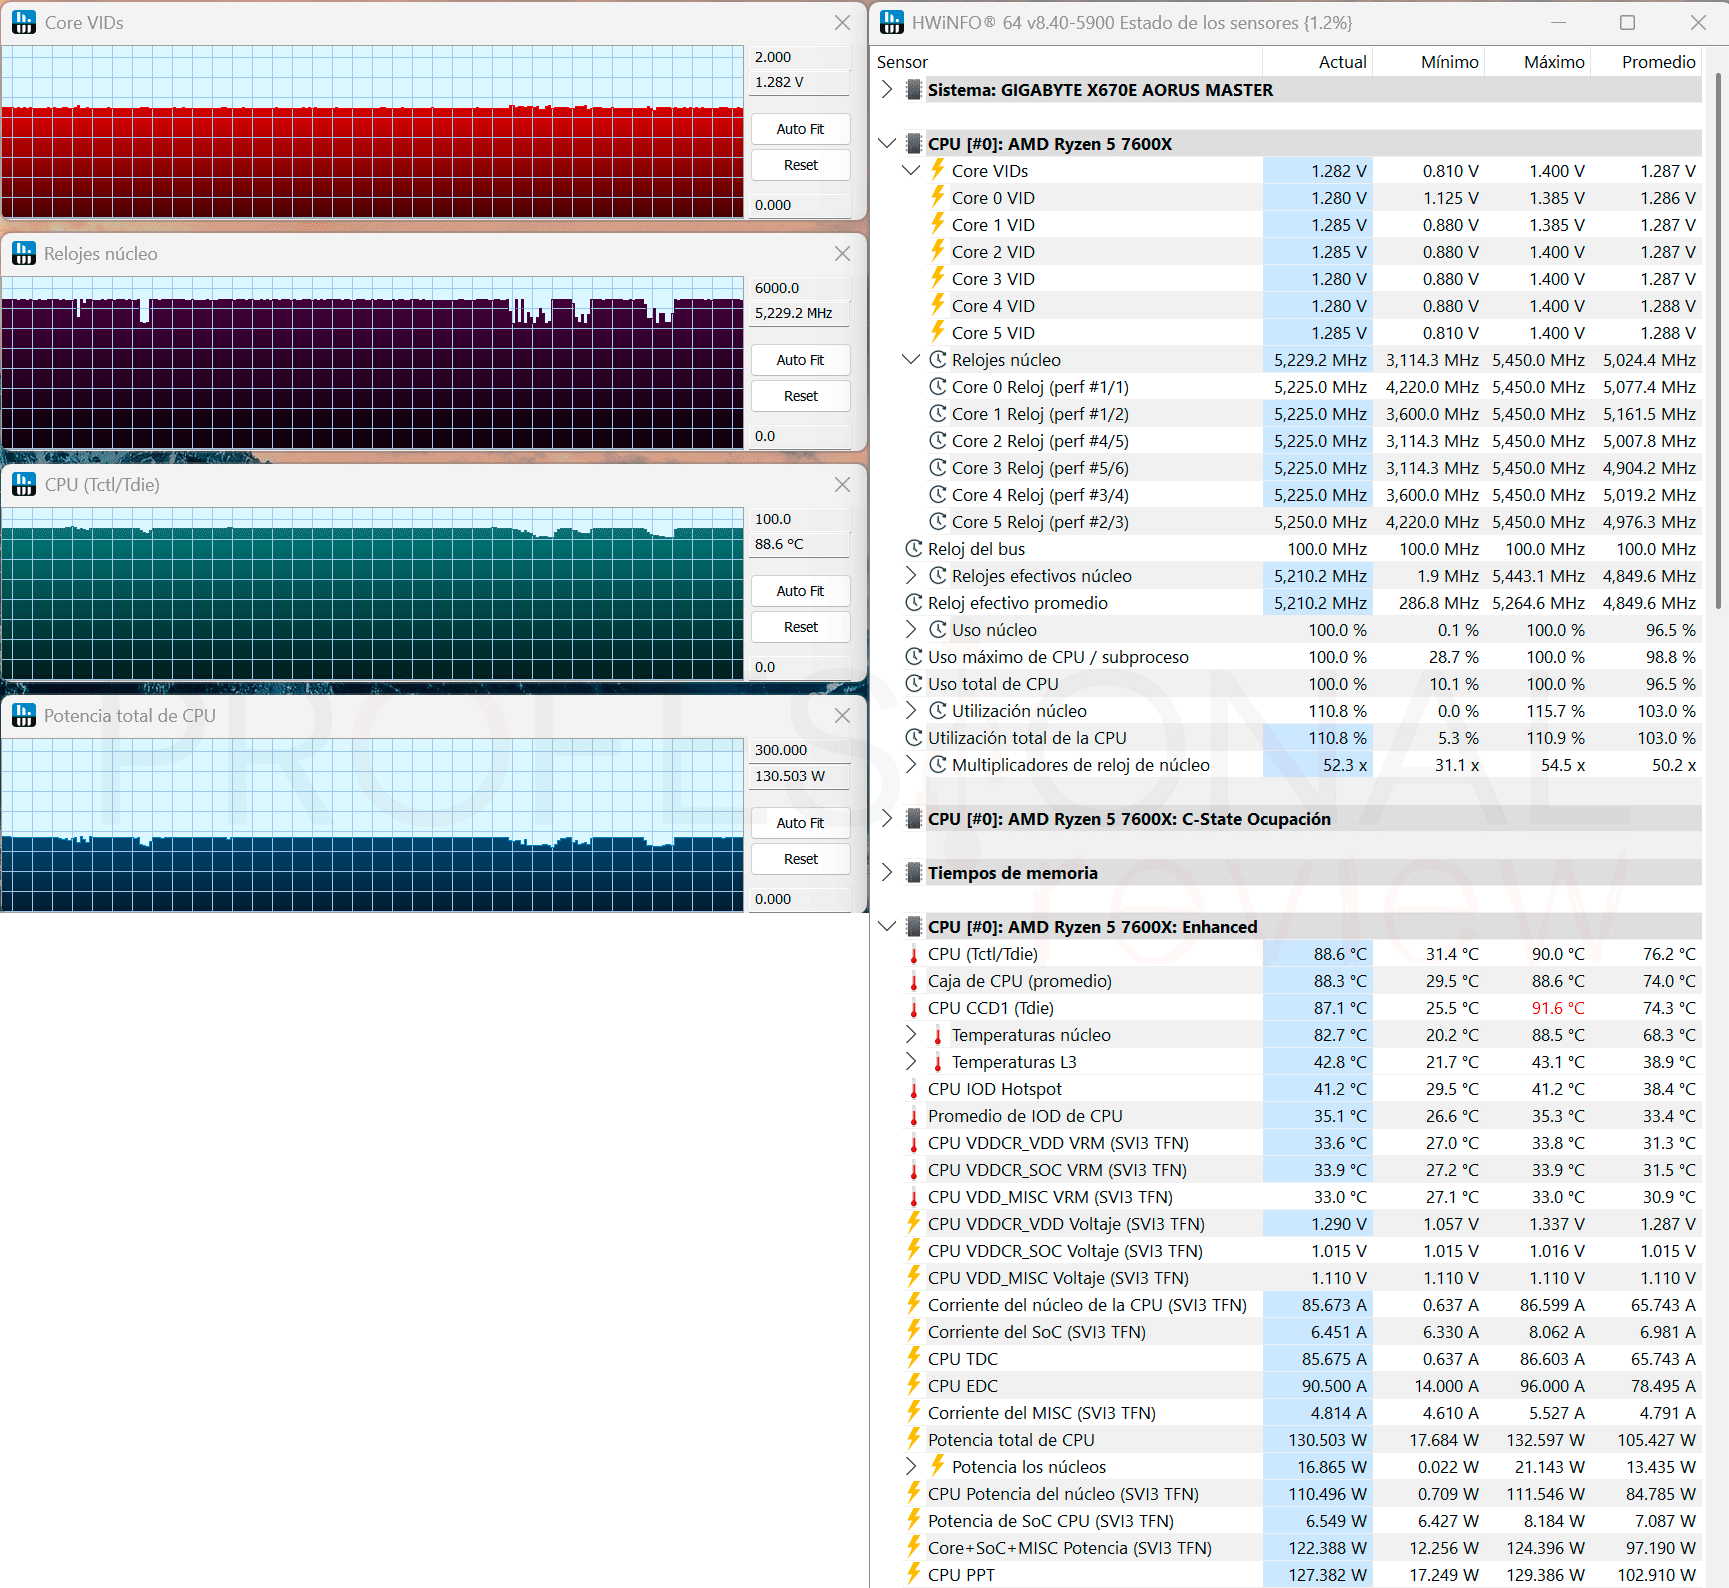Click the clock icon beside Reloj del bus

pyautogui.click(x=914, y=548)
